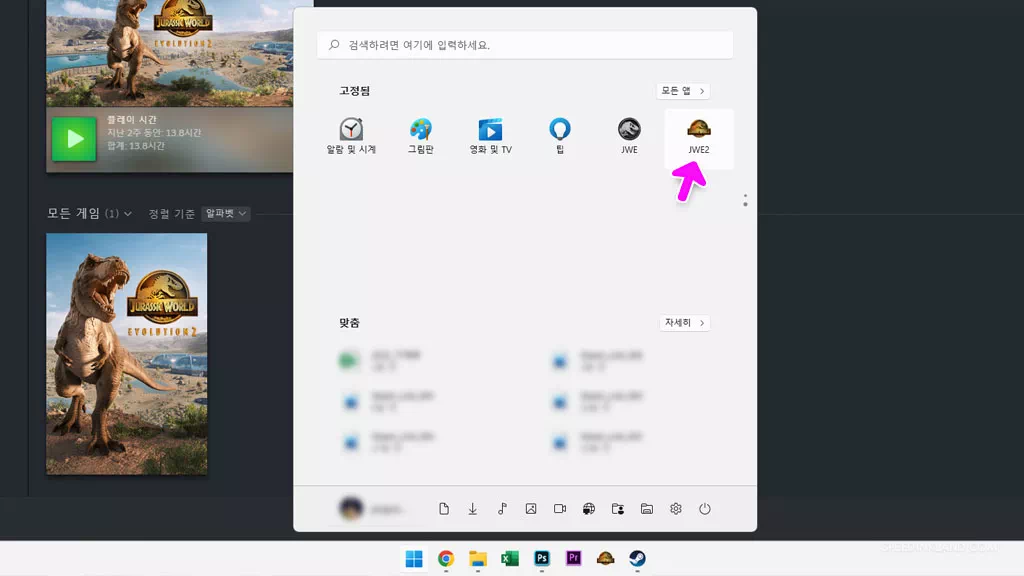
Task: Switch to Steam on the taskbar
Action: [637, 559]
